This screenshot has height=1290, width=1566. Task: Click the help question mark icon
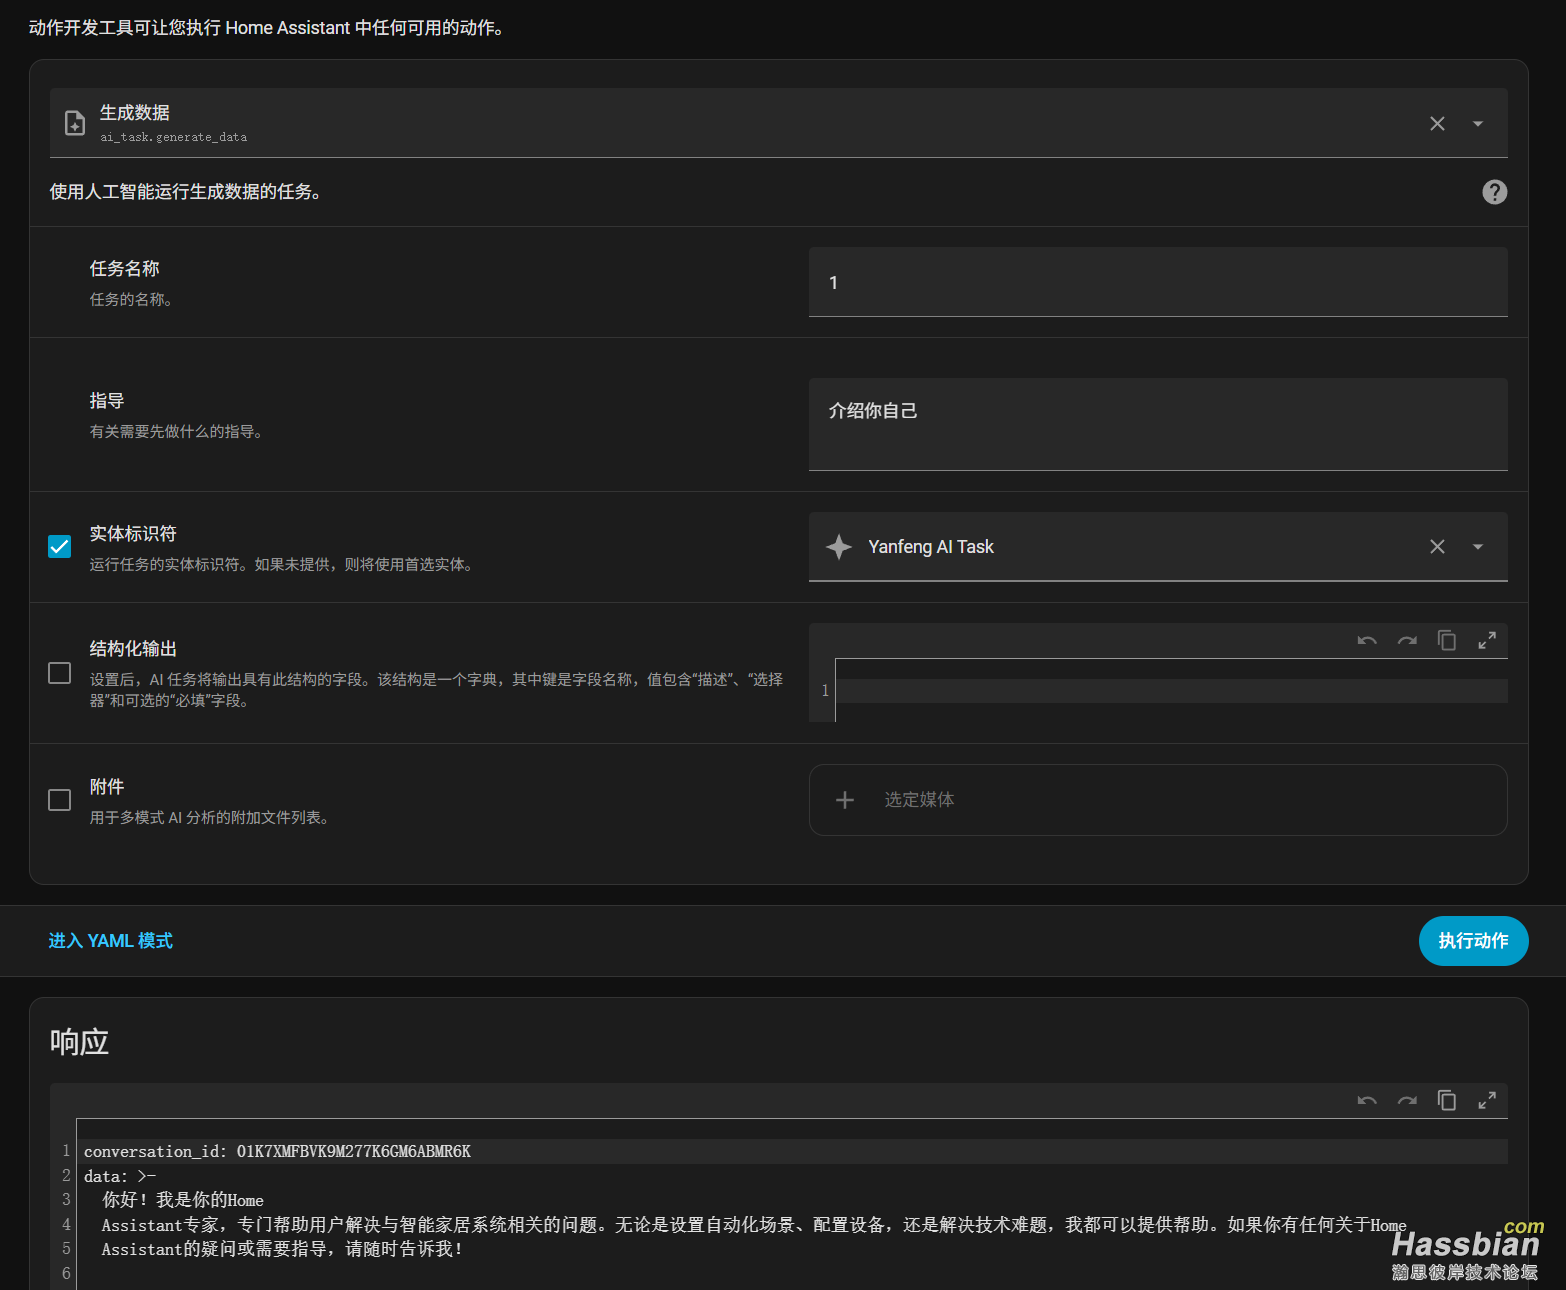pos(1494,192)
